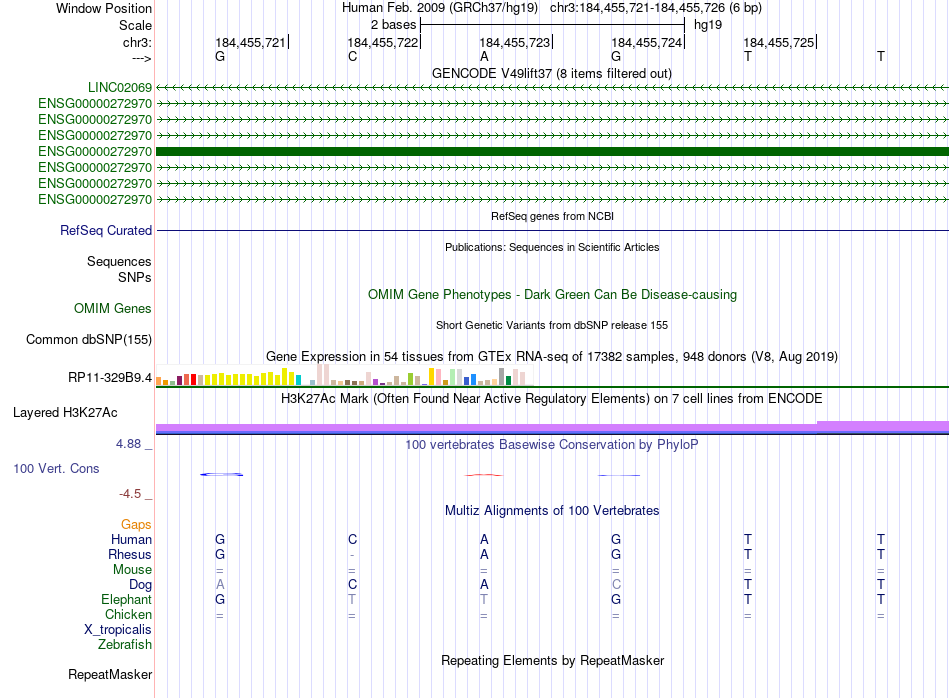Open 100 vertebrates Basewise Conservation by PhyloP title

click(552, 445)
